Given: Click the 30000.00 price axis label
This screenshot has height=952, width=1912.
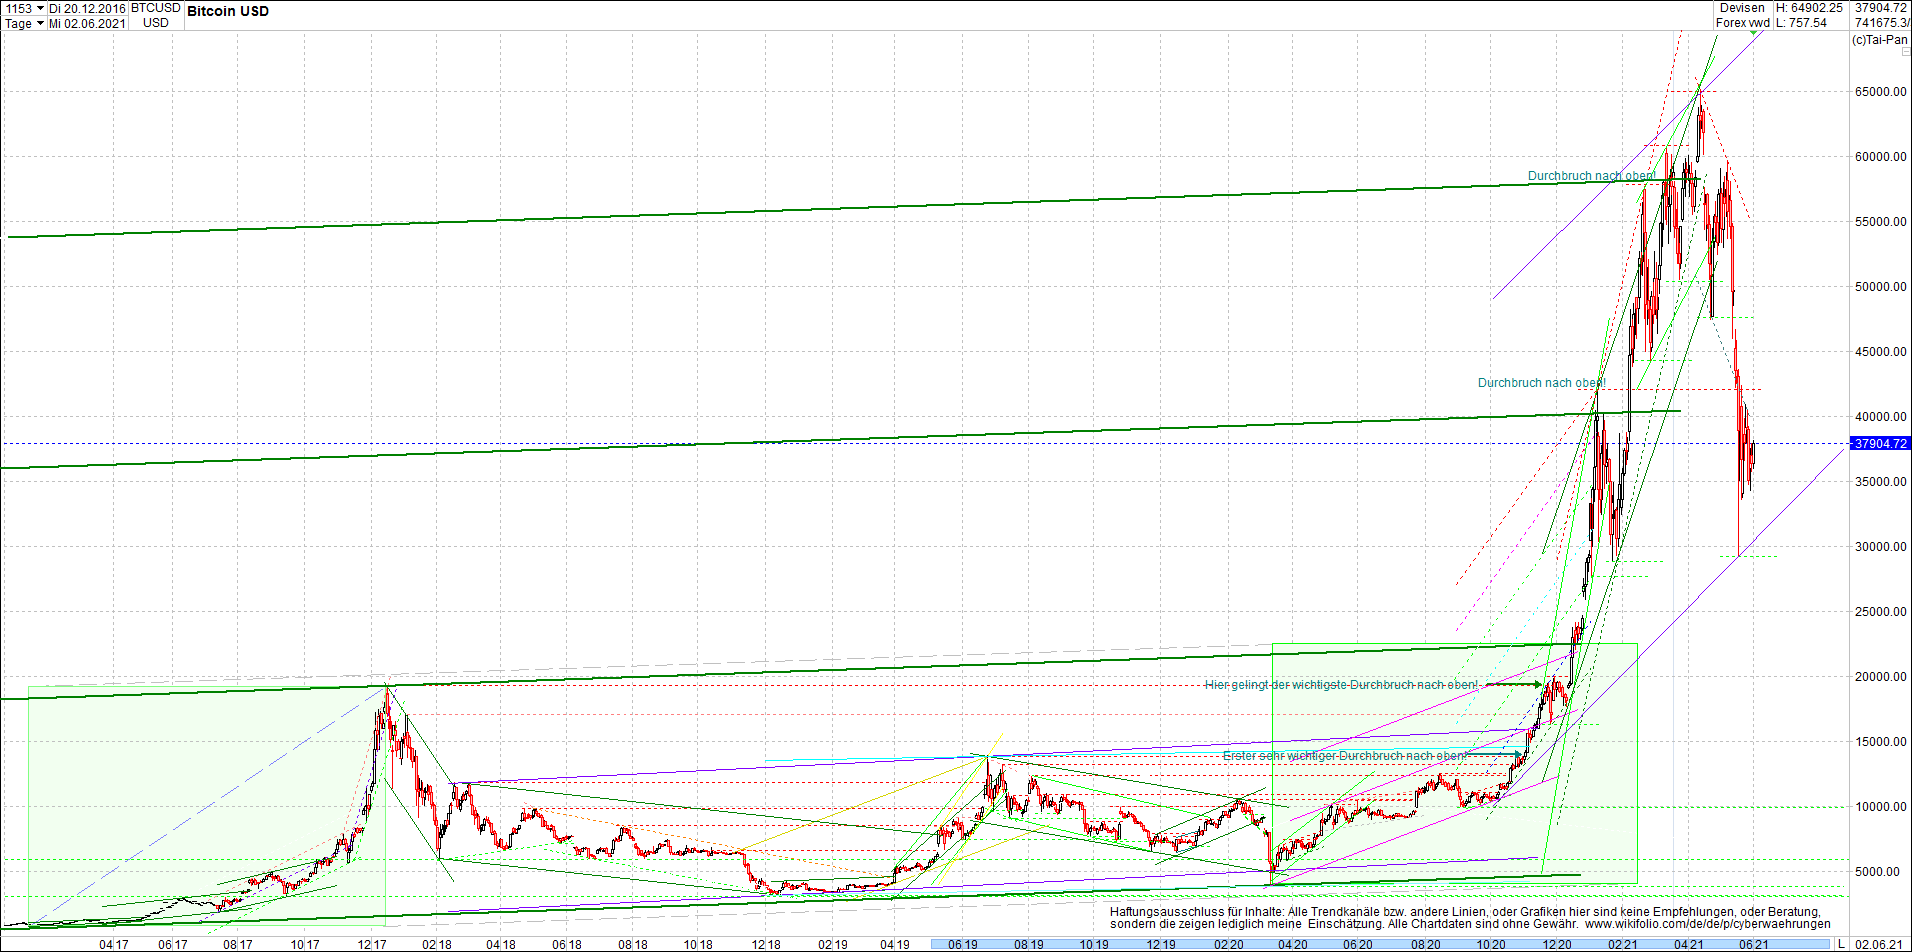Looking at the screenshot, I should point(1881,547).
